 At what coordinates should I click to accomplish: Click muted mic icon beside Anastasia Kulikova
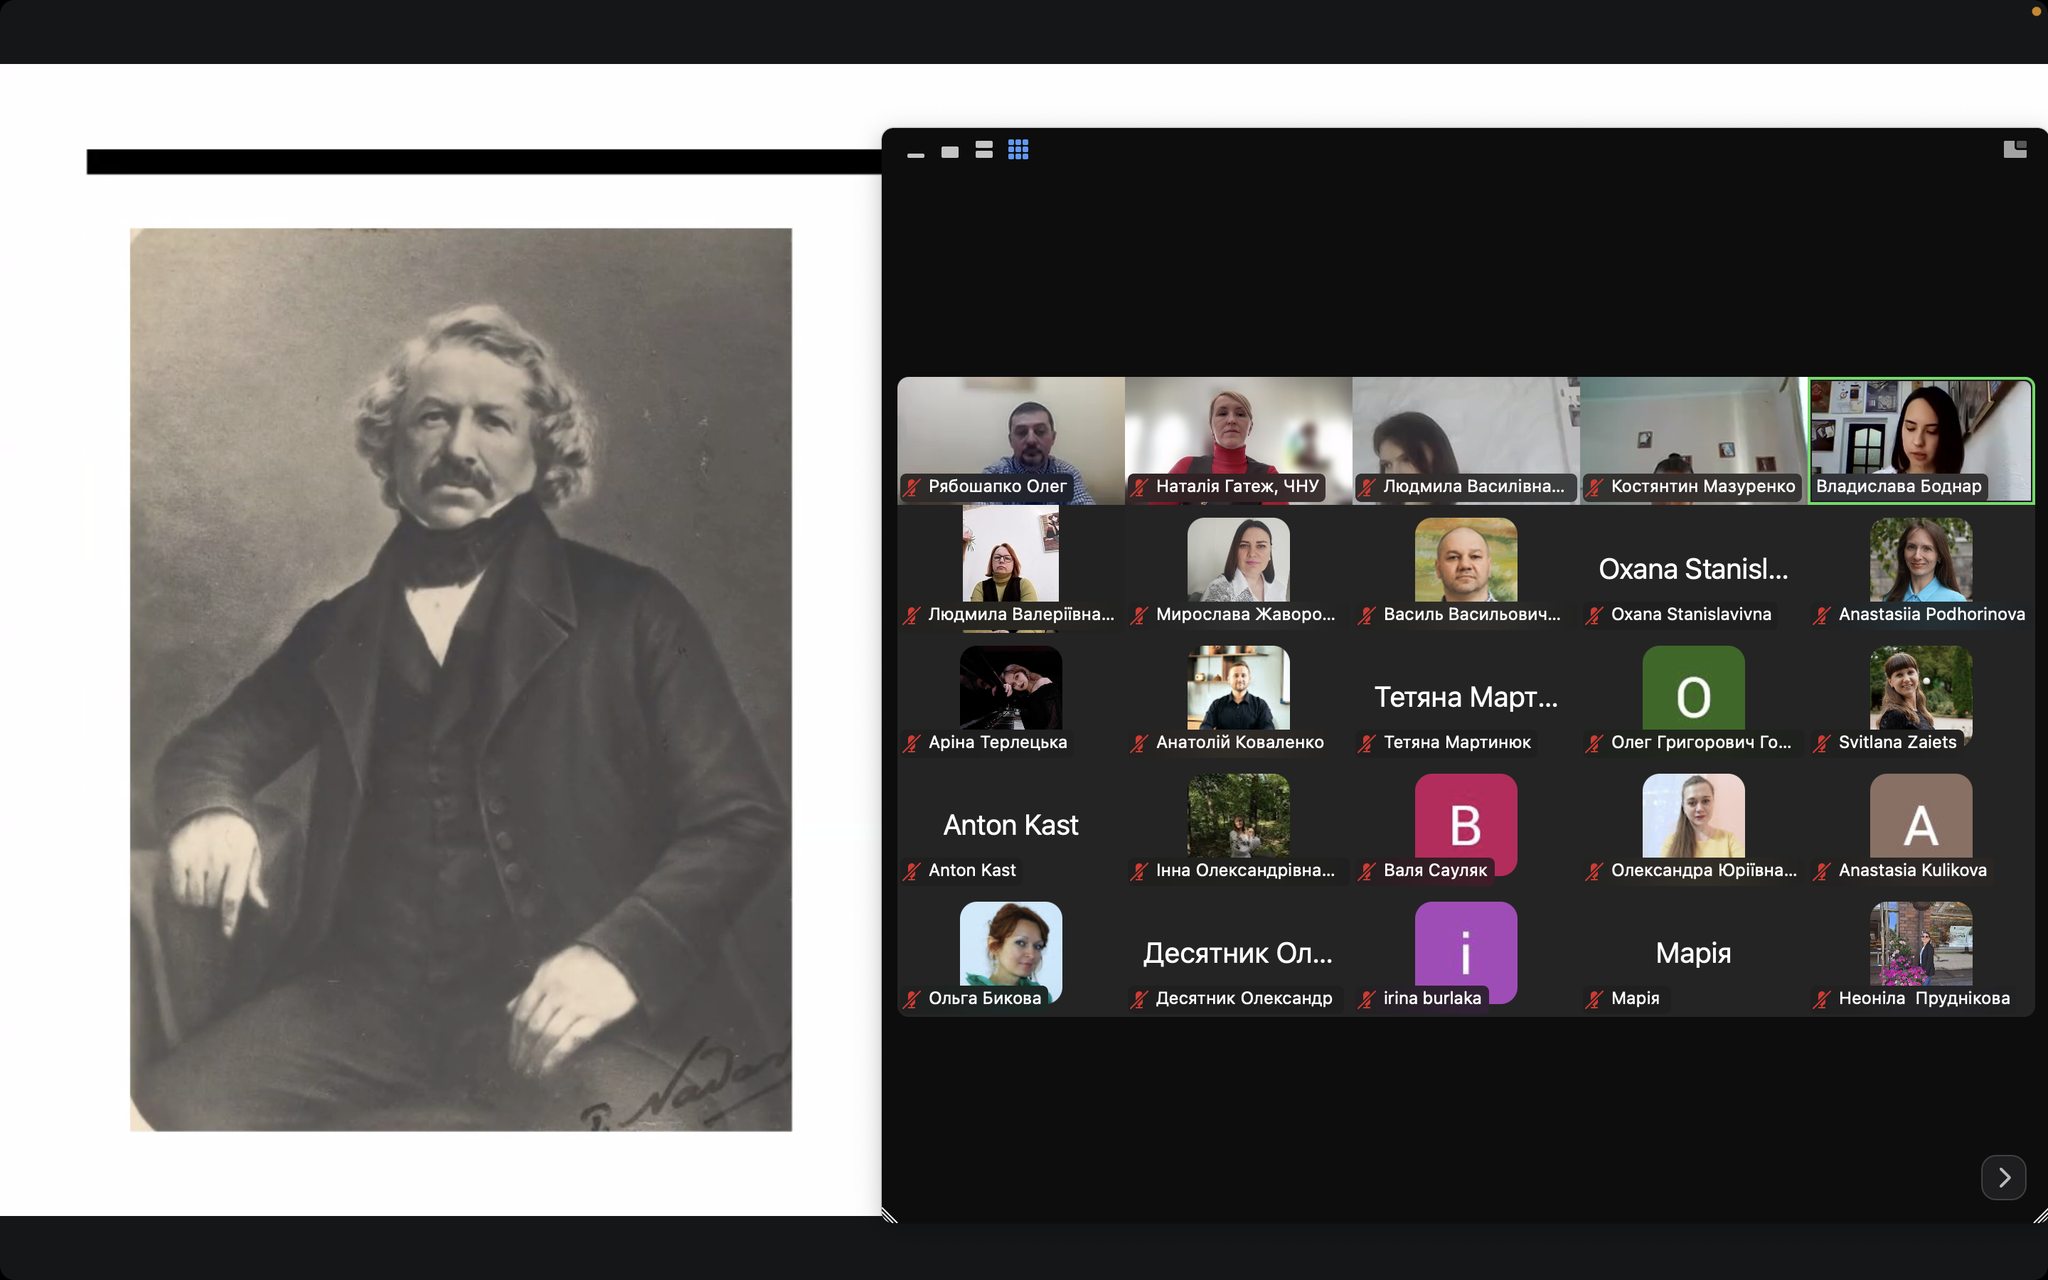click(1822, 871)
